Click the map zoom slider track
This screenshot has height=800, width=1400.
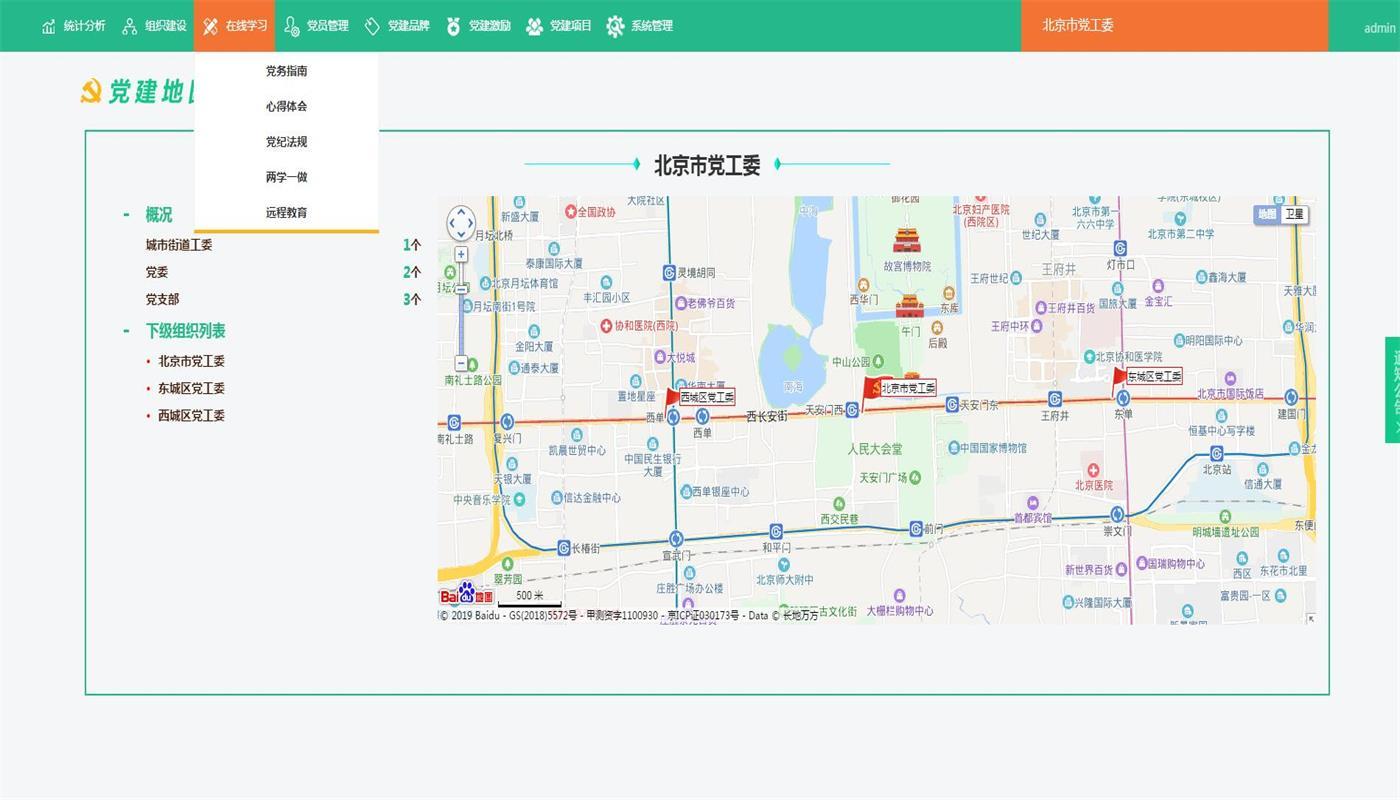(x=461, y=310)
